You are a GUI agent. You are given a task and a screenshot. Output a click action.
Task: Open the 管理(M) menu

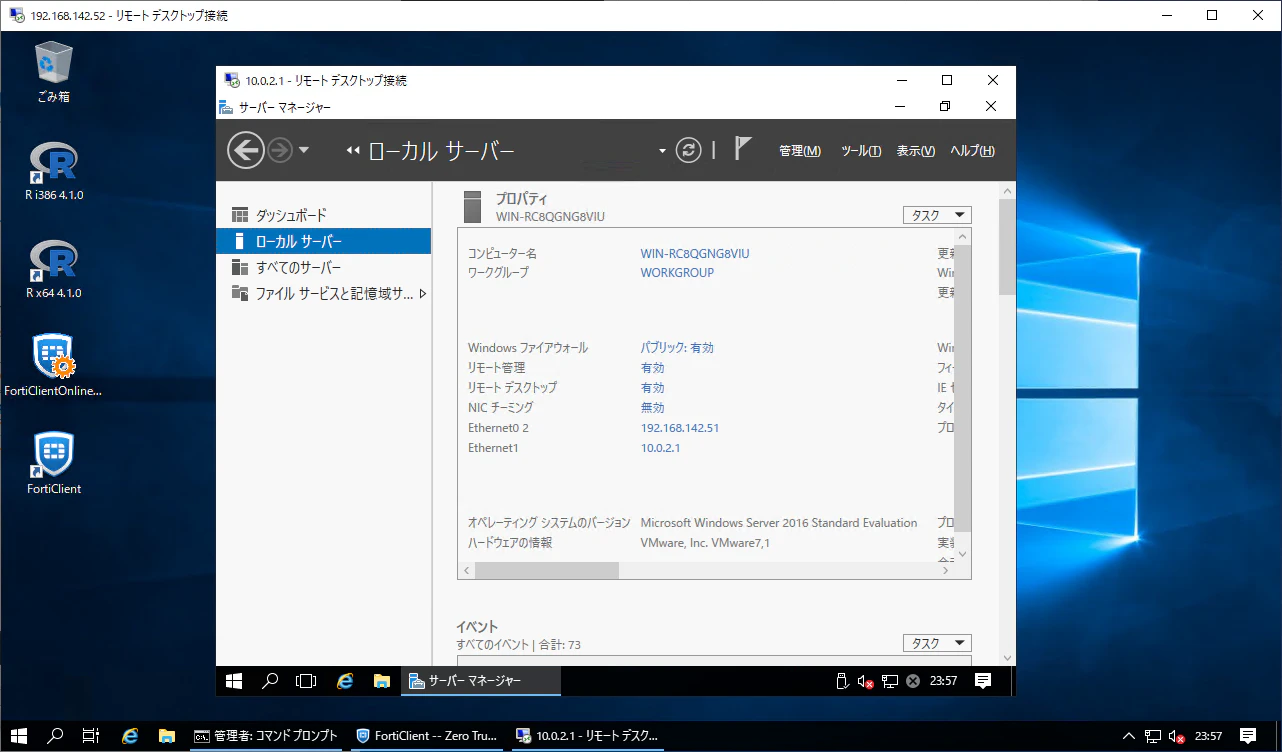tap(800, 151)
